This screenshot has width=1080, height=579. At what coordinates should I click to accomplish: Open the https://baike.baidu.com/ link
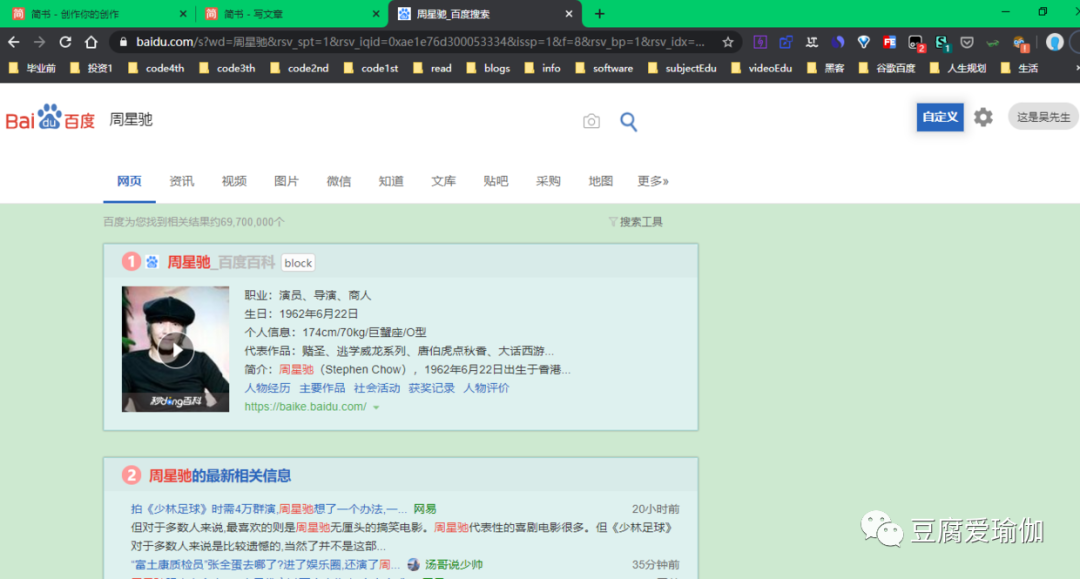tap(305, 407)
